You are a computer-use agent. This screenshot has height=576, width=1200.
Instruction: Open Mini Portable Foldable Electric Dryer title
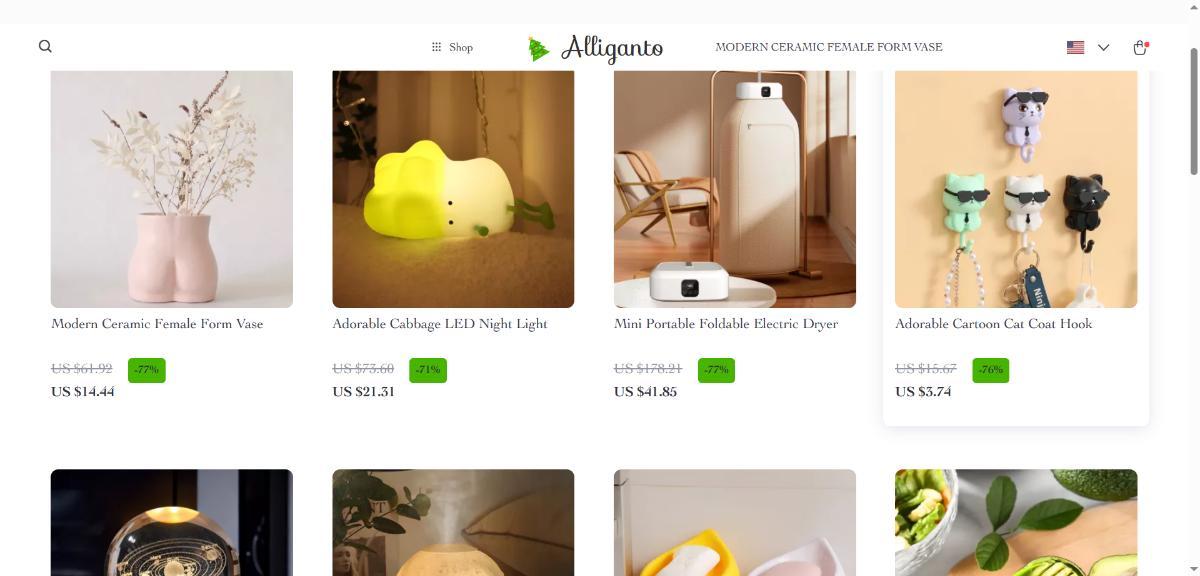726,324
